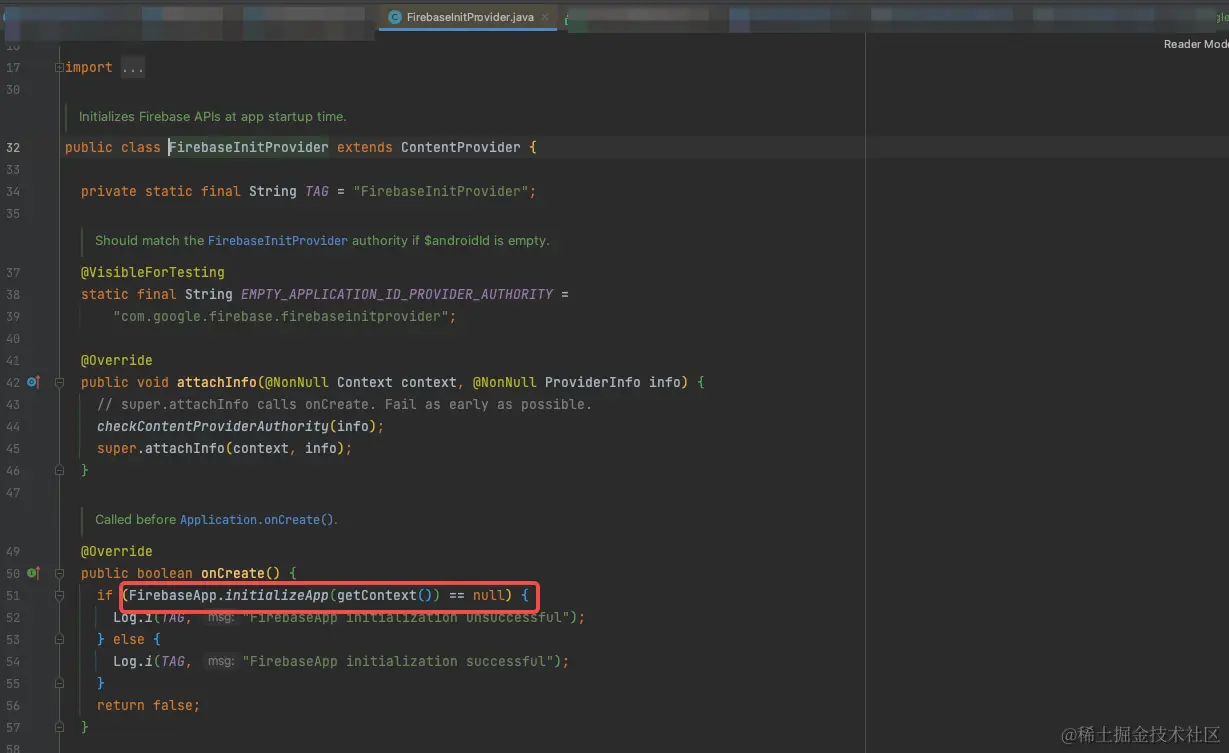Click line number 32 in the gutter

[13, 147]
